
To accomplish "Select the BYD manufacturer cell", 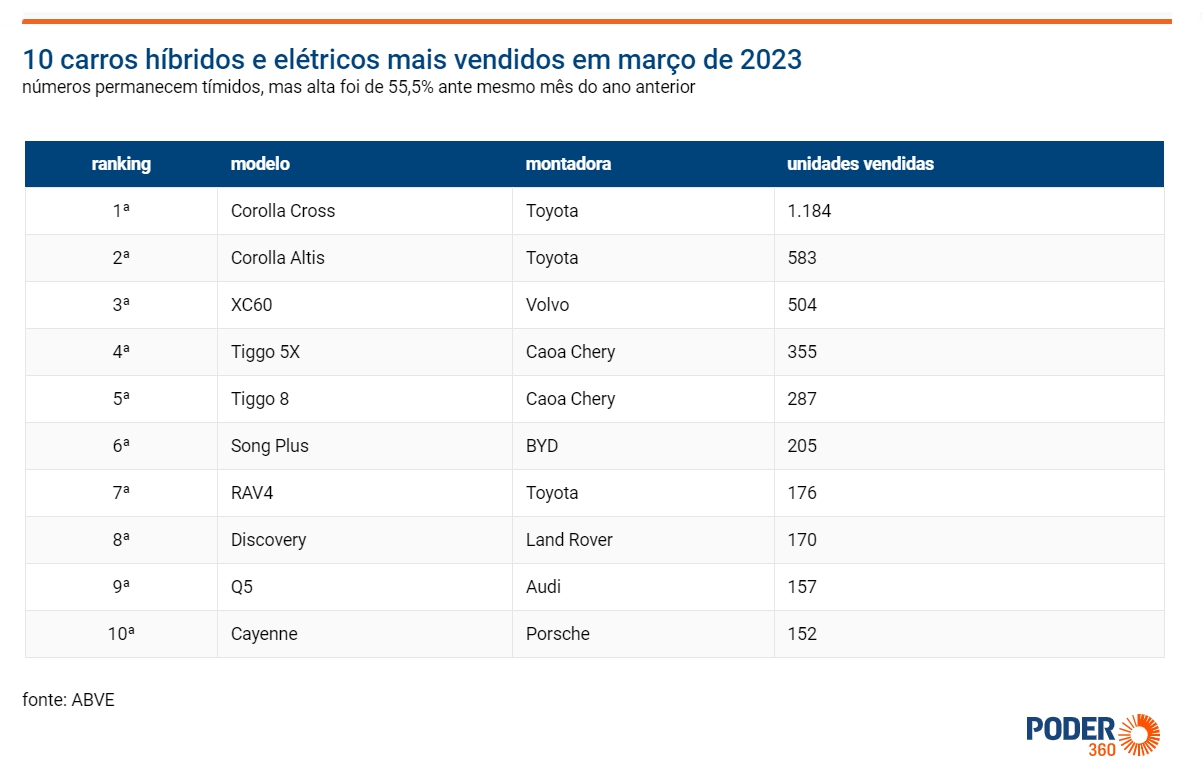I will click(x=643, y=446).
